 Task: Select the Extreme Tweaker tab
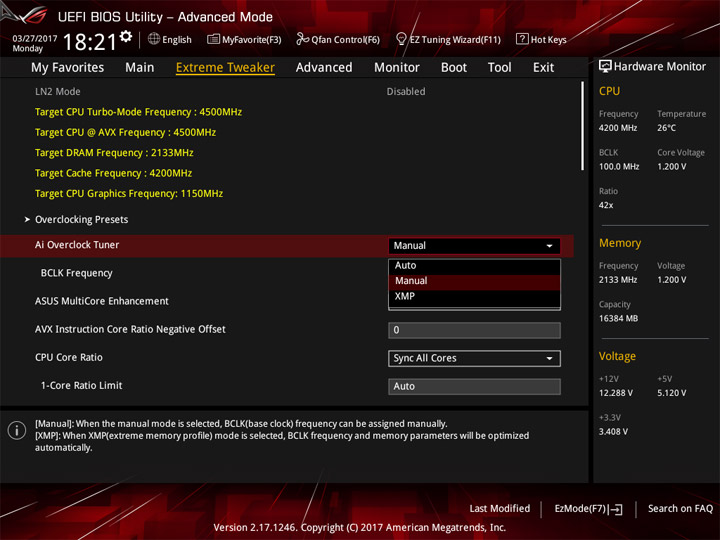click(x=225, y=68)
